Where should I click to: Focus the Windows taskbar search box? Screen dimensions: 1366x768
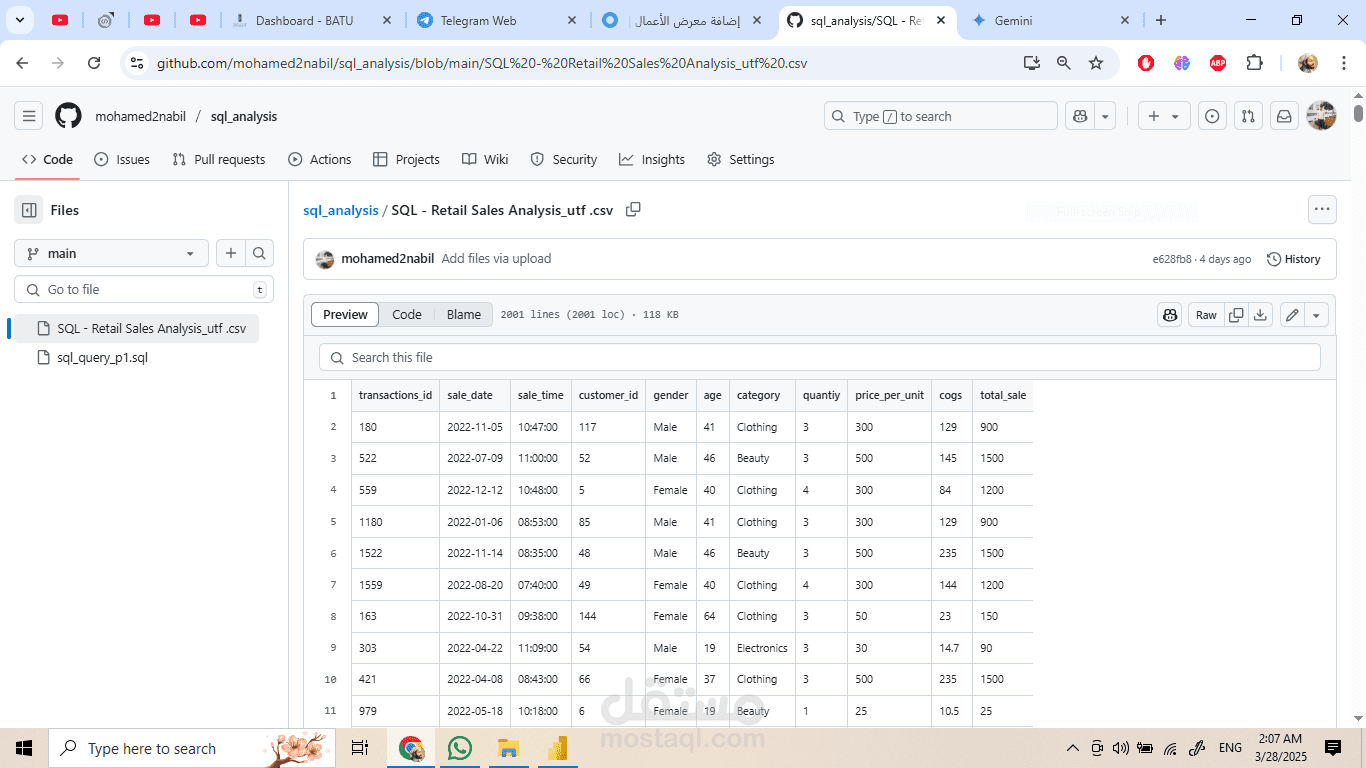coord(190,748)
